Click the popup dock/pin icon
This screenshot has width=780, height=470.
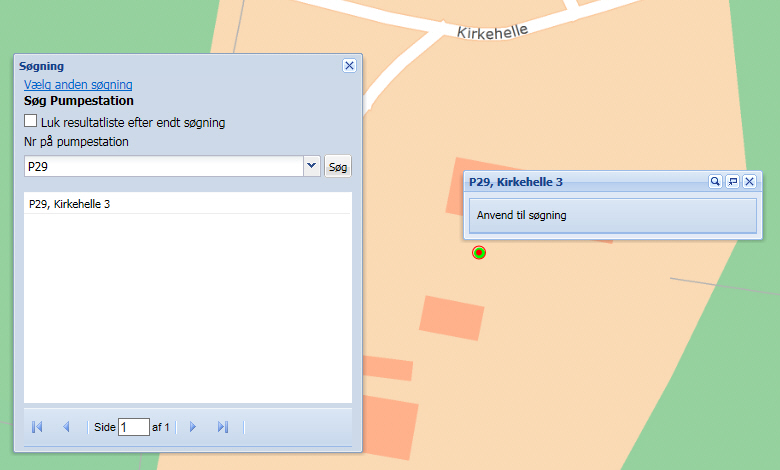click(x=732, y=182)
